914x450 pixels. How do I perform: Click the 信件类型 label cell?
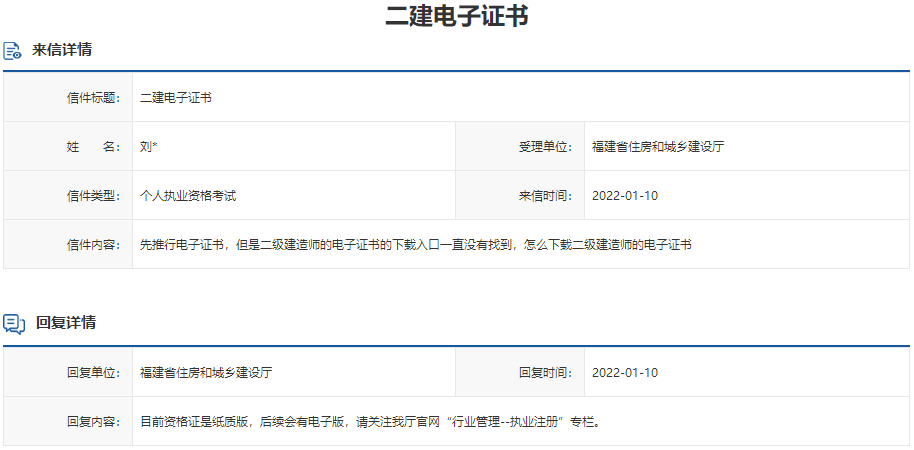pyautogui.click(x=92, y=196)
